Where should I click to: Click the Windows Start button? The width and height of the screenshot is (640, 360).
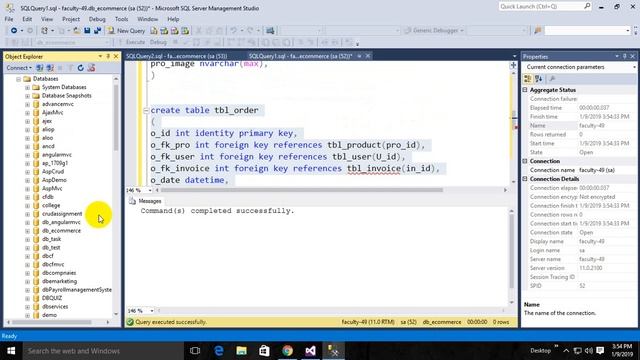tap(11, 351)
